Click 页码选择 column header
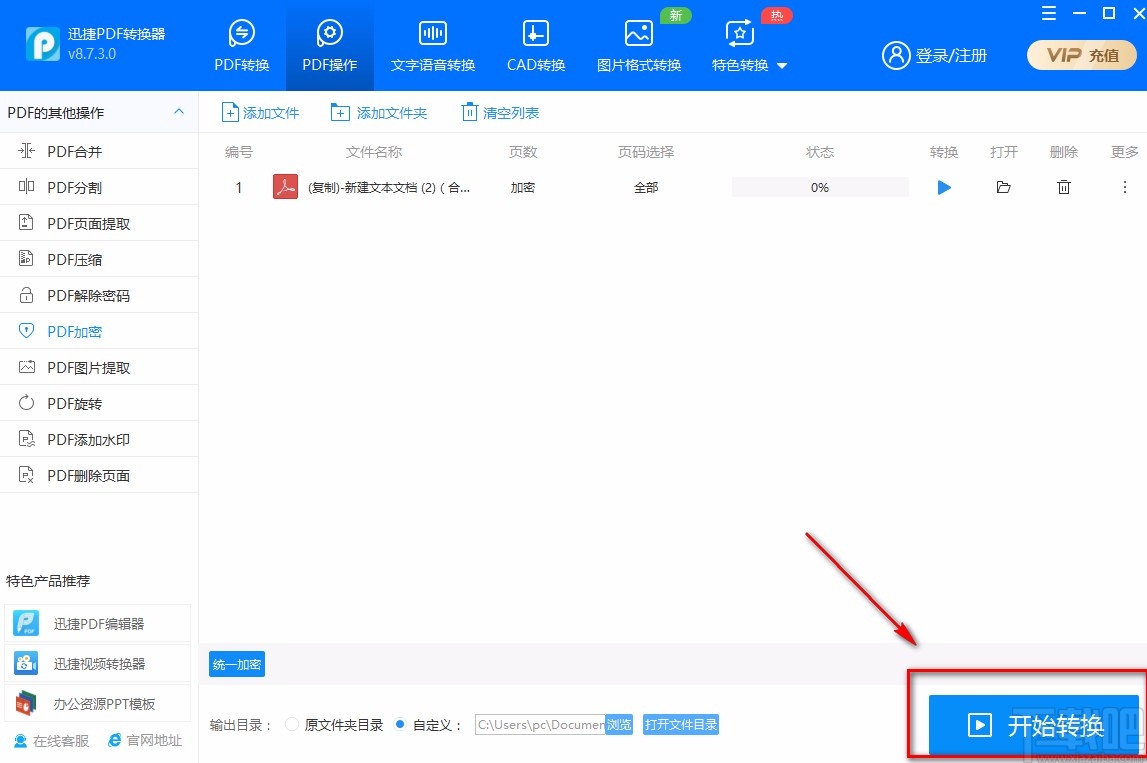 click(646, 151)
